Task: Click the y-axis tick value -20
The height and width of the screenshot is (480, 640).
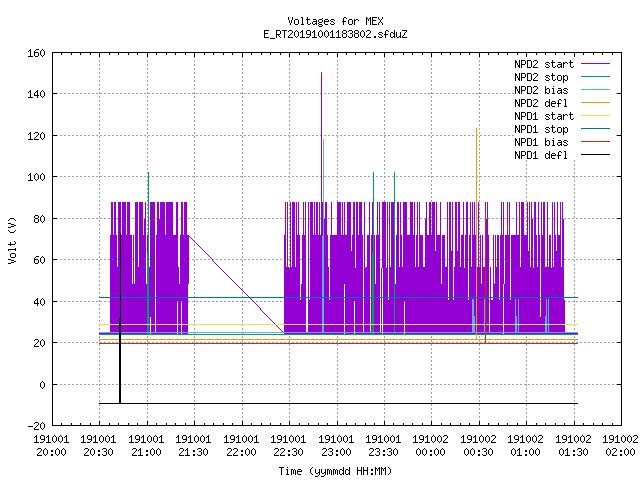Action: [36, 426]
